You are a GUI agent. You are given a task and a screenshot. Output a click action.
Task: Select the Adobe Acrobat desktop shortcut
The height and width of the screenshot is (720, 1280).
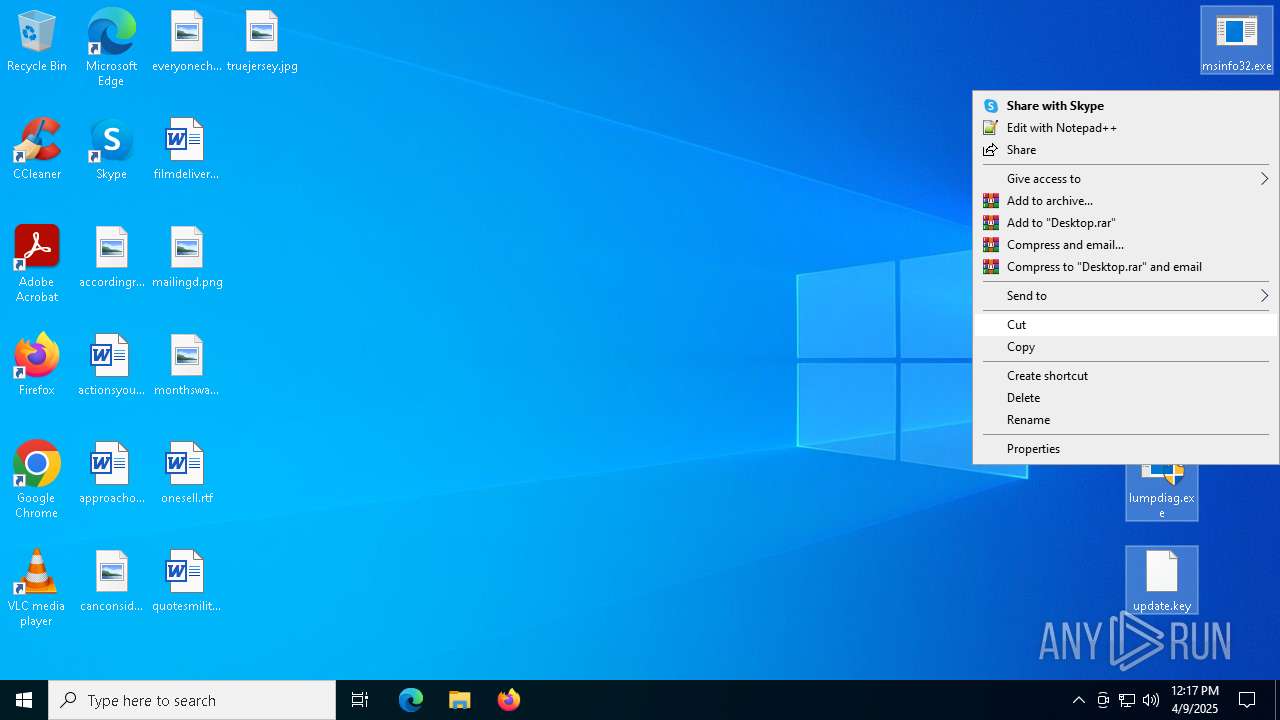[x=37, y=264]
